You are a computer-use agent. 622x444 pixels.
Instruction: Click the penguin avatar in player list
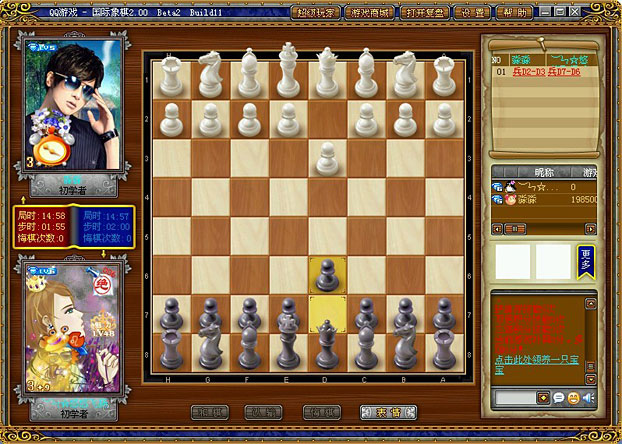click(510, 187)
